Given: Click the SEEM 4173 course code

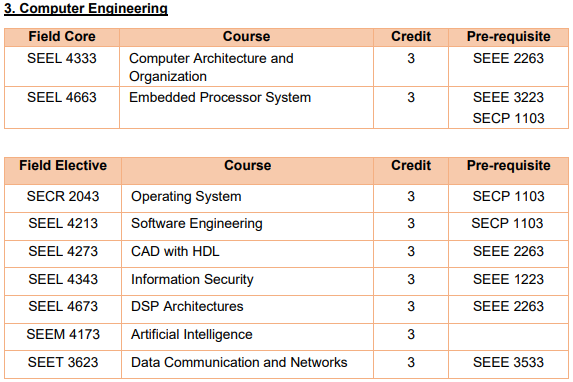Looking at the screenshot, I should [x=63, y=334].
